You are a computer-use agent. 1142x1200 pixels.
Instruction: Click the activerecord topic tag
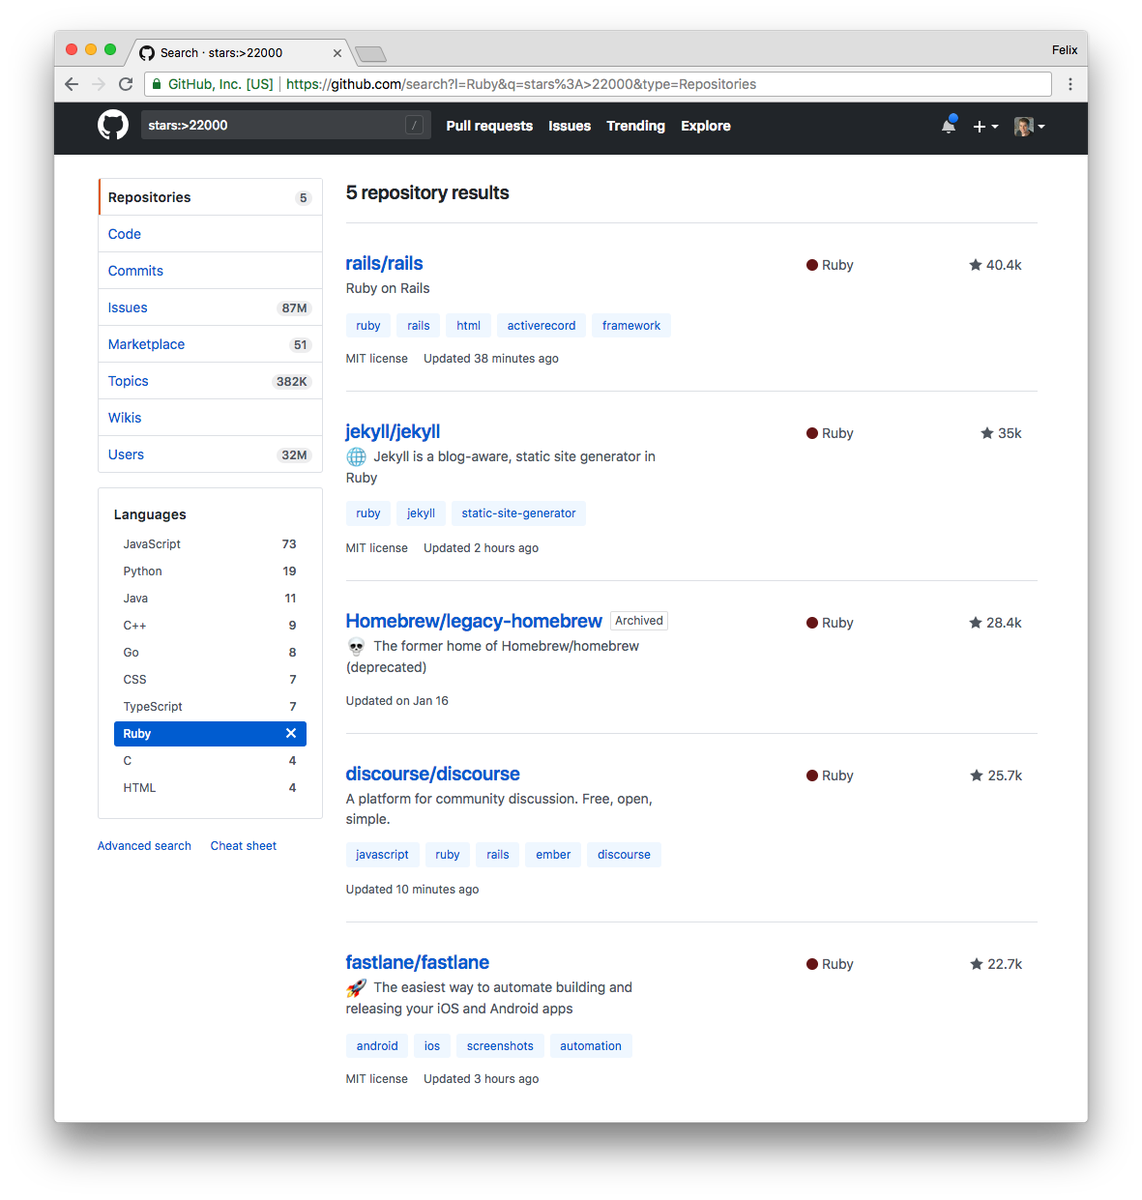coord(541,326)
